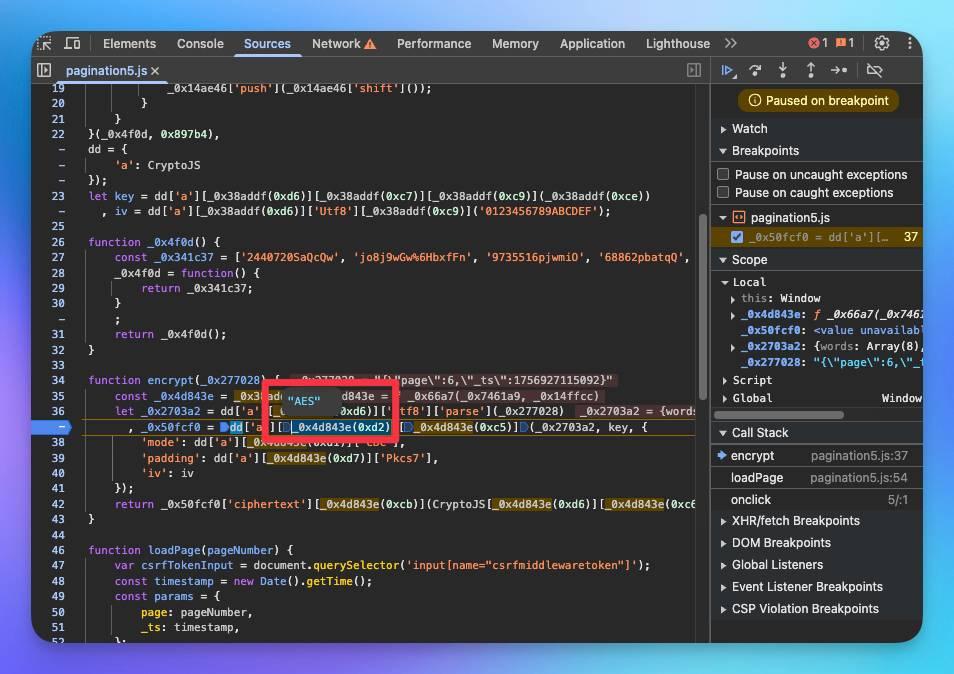
Task: Step over next function call
Action: [x=755, y=71]
